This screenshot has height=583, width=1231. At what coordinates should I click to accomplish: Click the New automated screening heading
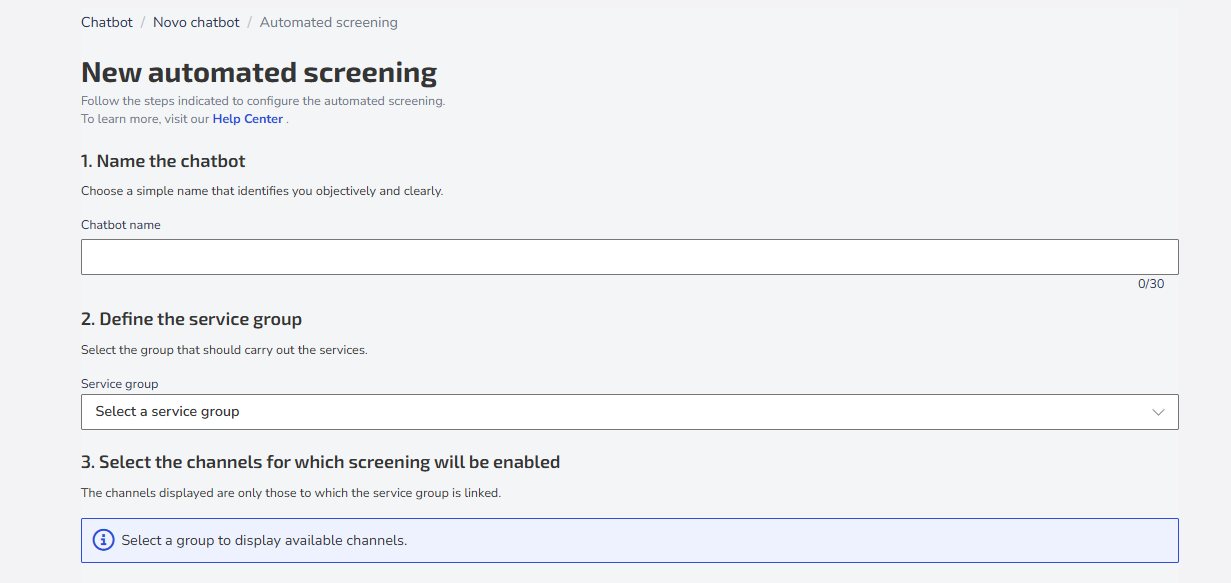click(x=259, y=73)
